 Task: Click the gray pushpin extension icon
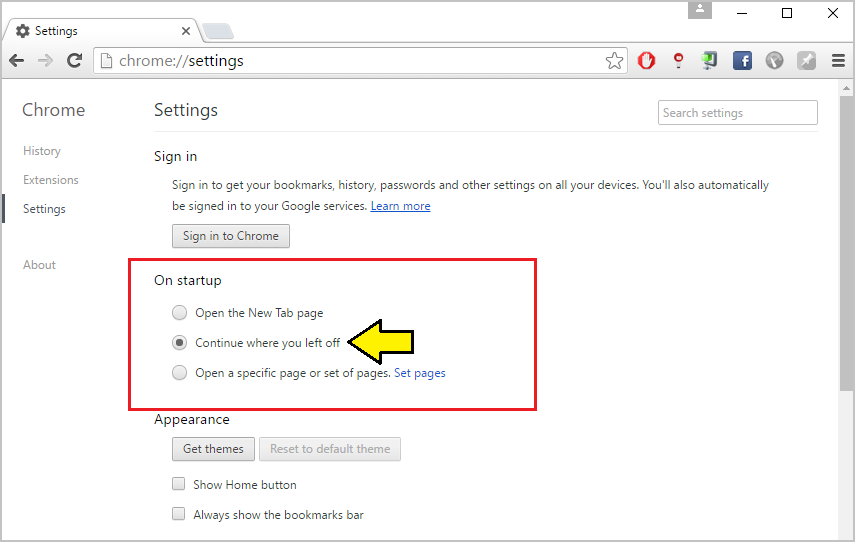806,61
